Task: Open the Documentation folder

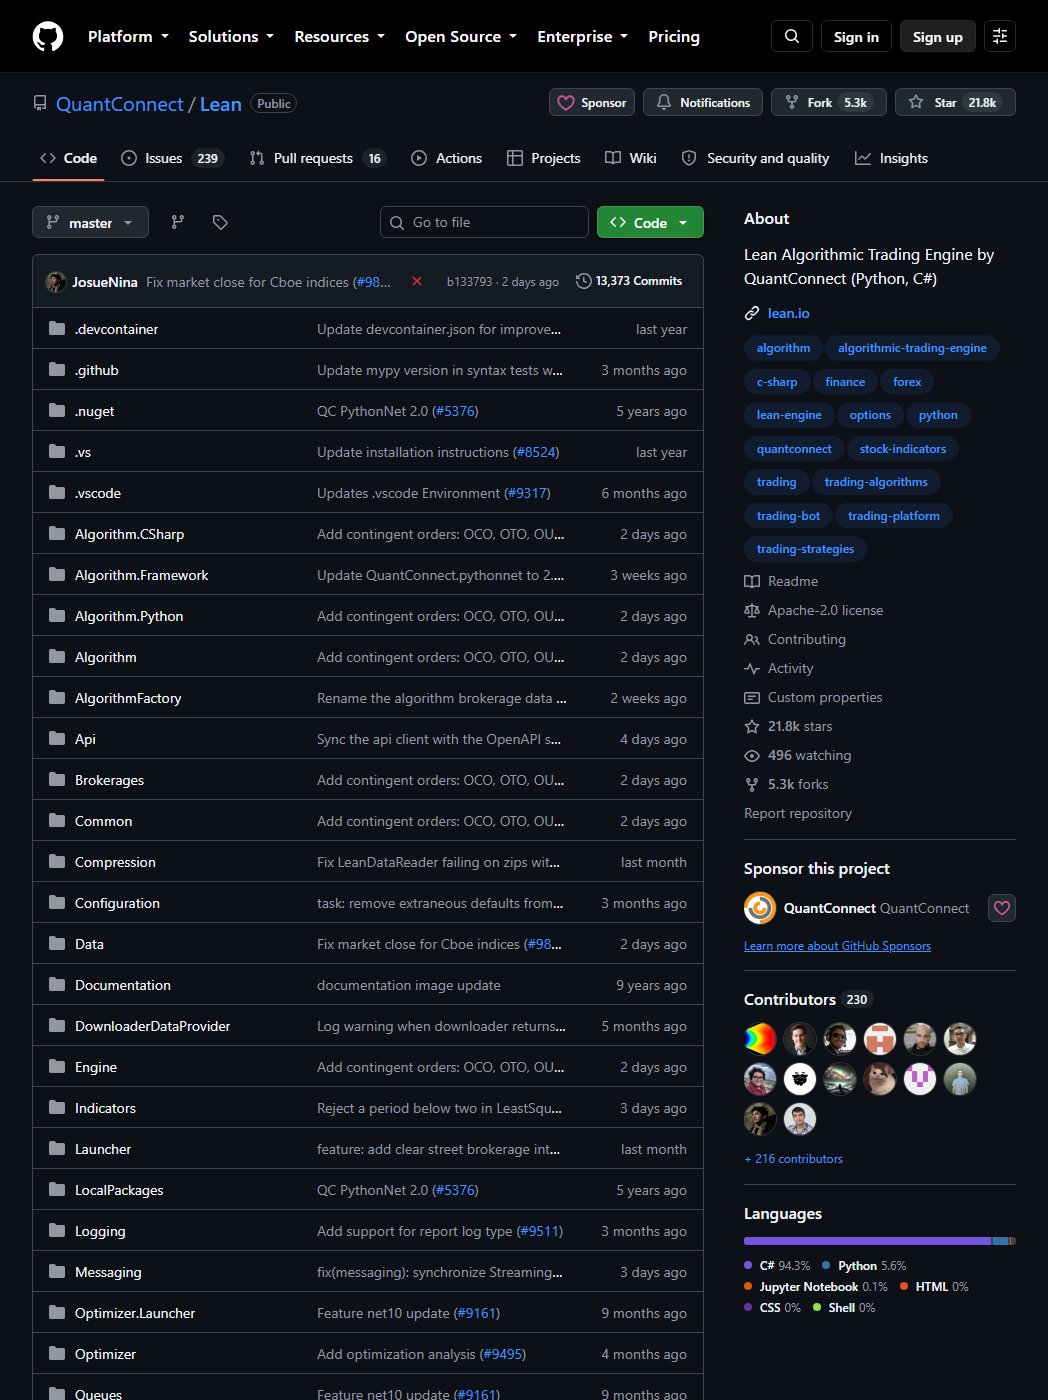Action: pos(123,985)
